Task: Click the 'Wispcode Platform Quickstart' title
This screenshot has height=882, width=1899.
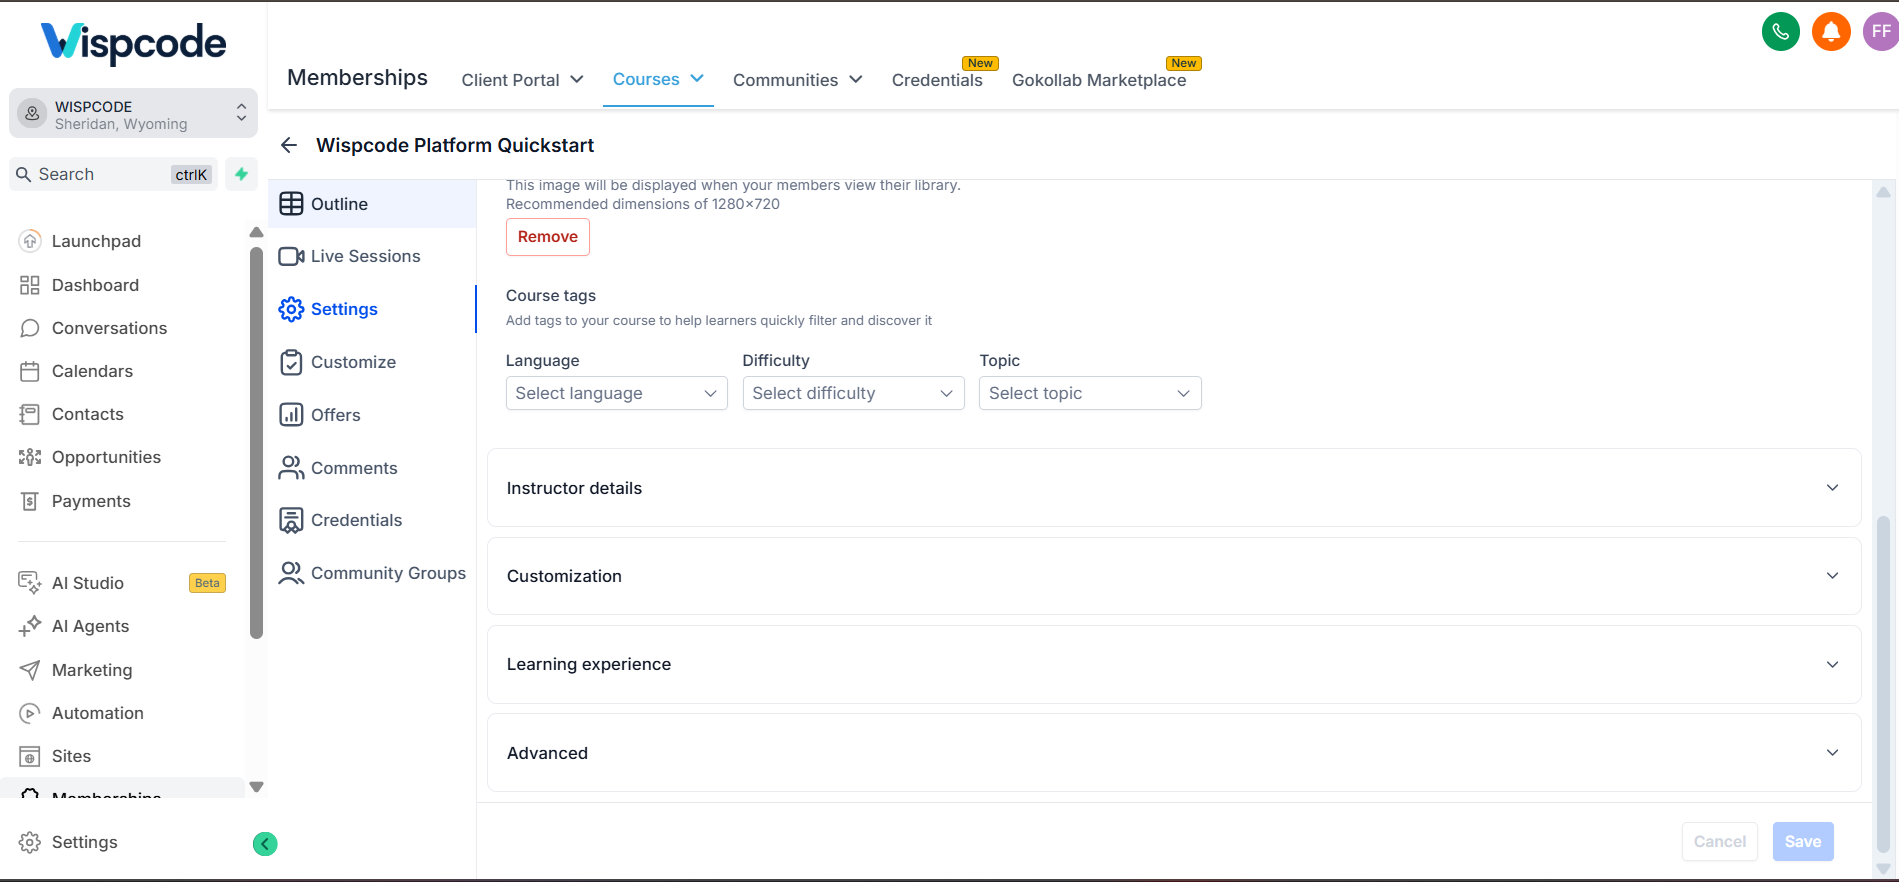Action: coord(455,146)
